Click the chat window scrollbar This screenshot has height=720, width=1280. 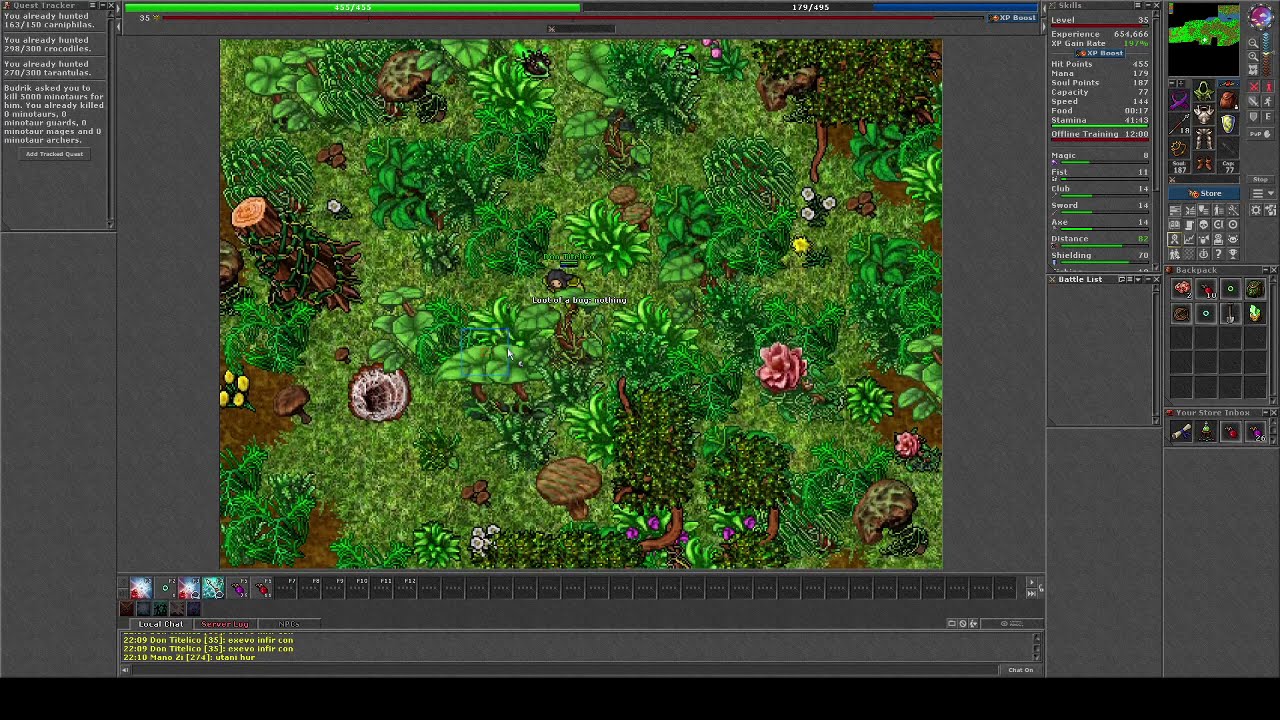tap(1037, 646)
